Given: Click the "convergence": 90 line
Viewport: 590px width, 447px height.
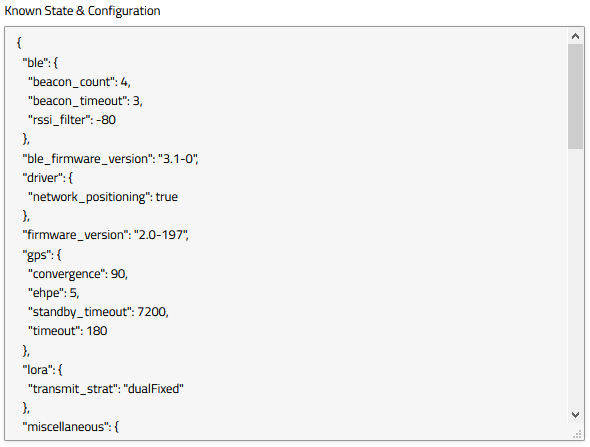Looking at the screenshot, I should [x=78, y=274].
